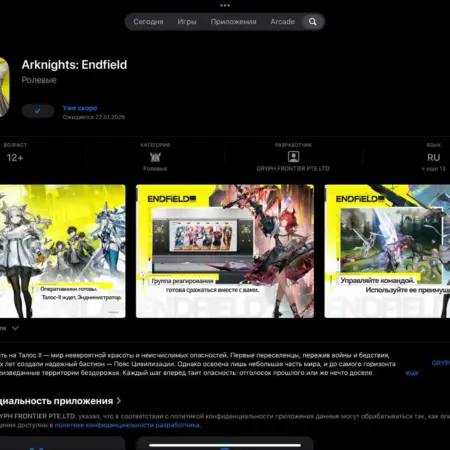Viewport: 450px width, 450px height.
Task: Click the Ролевые subtitle under title
Action: coord(39,80)
